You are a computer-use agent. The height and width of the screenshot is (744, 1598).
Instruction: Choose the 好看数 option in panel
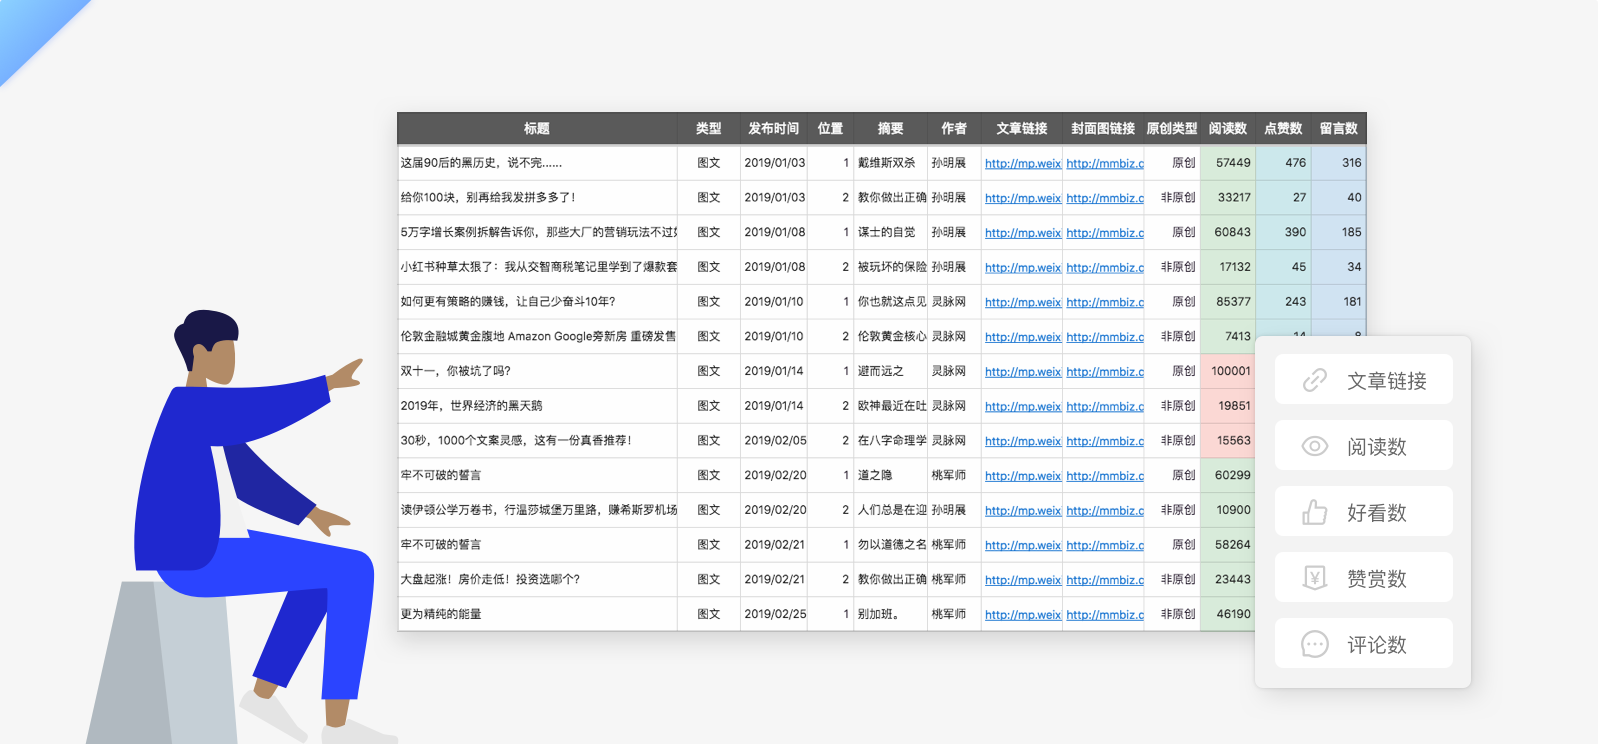click(1376, 512)
